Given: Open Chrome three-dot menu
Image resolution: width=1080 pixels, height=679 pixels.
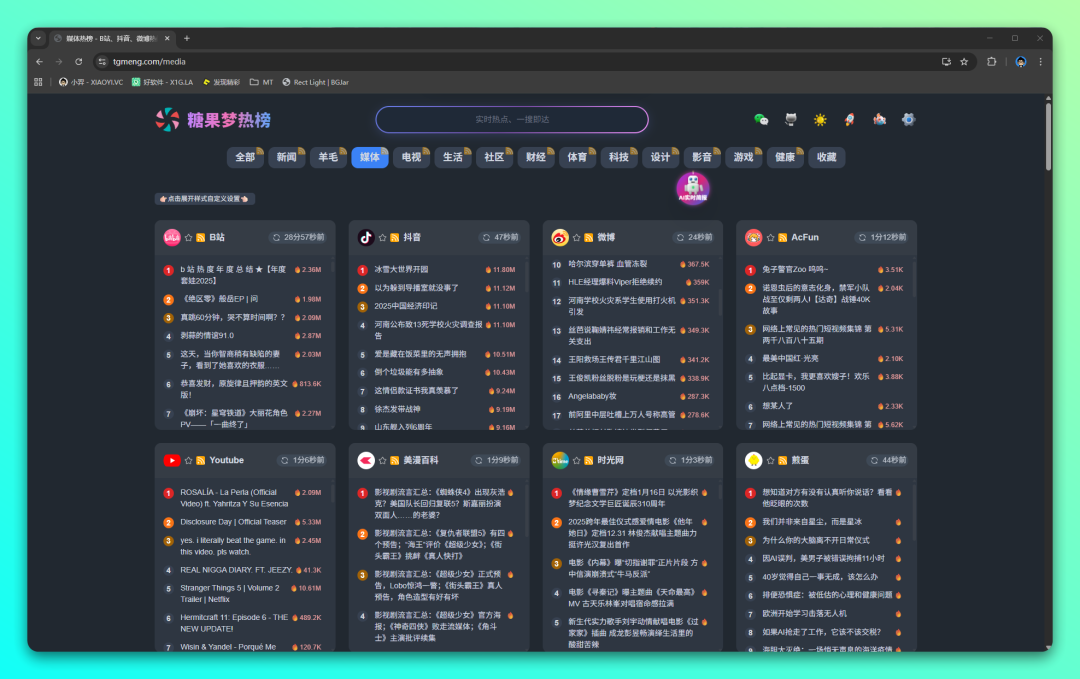Looking at the screenshot, I should point(1040,62).
